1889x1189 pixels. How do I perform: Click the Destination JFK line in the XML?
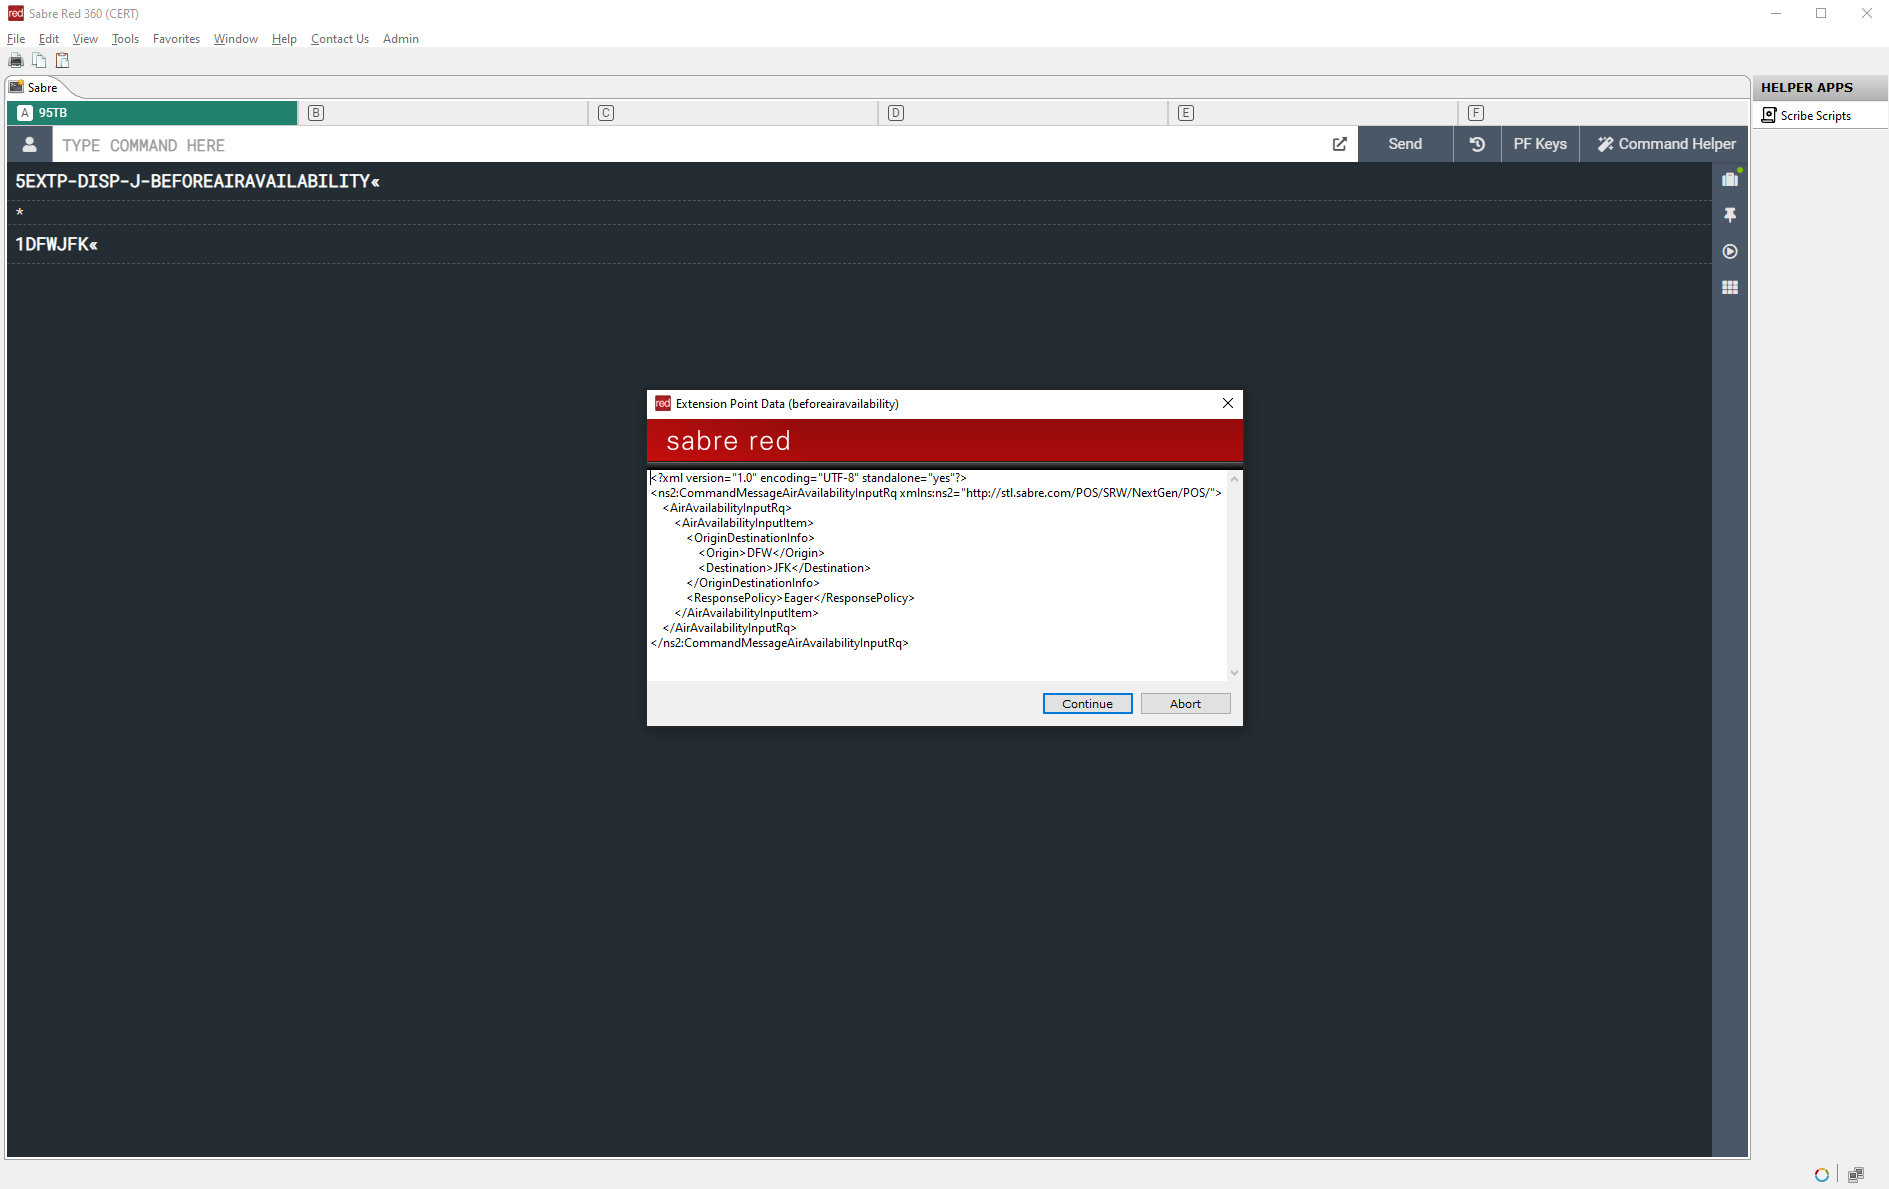point(784,568)
